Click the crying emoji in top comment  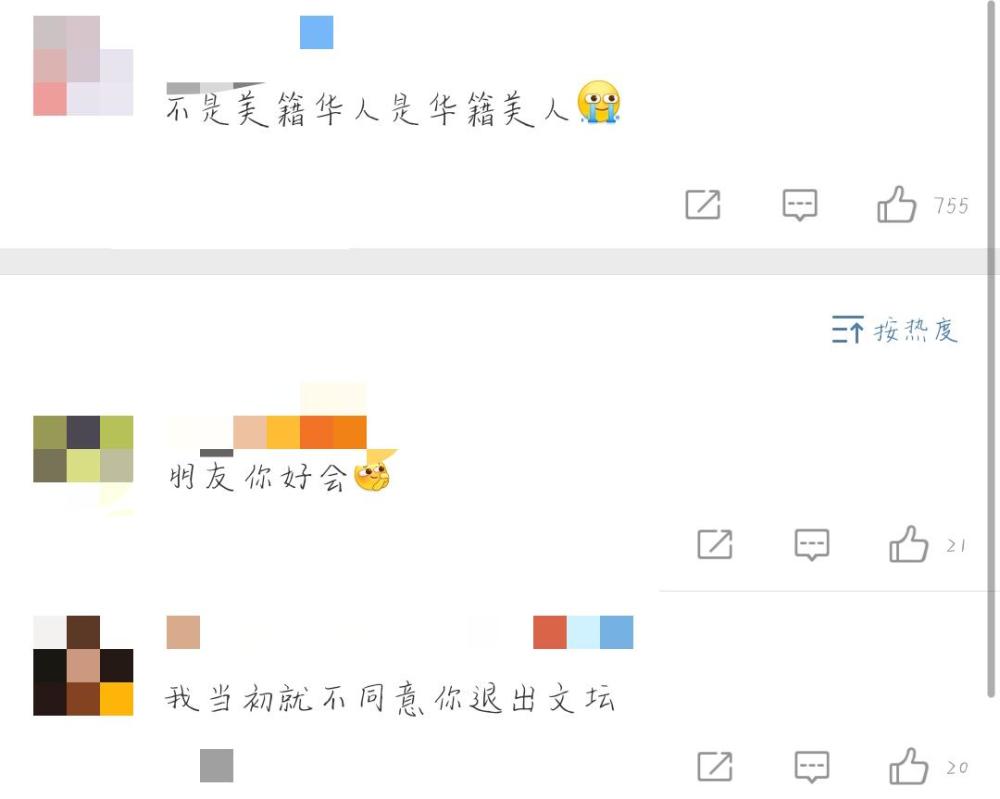pyautogui.click(x=598, y=102)
